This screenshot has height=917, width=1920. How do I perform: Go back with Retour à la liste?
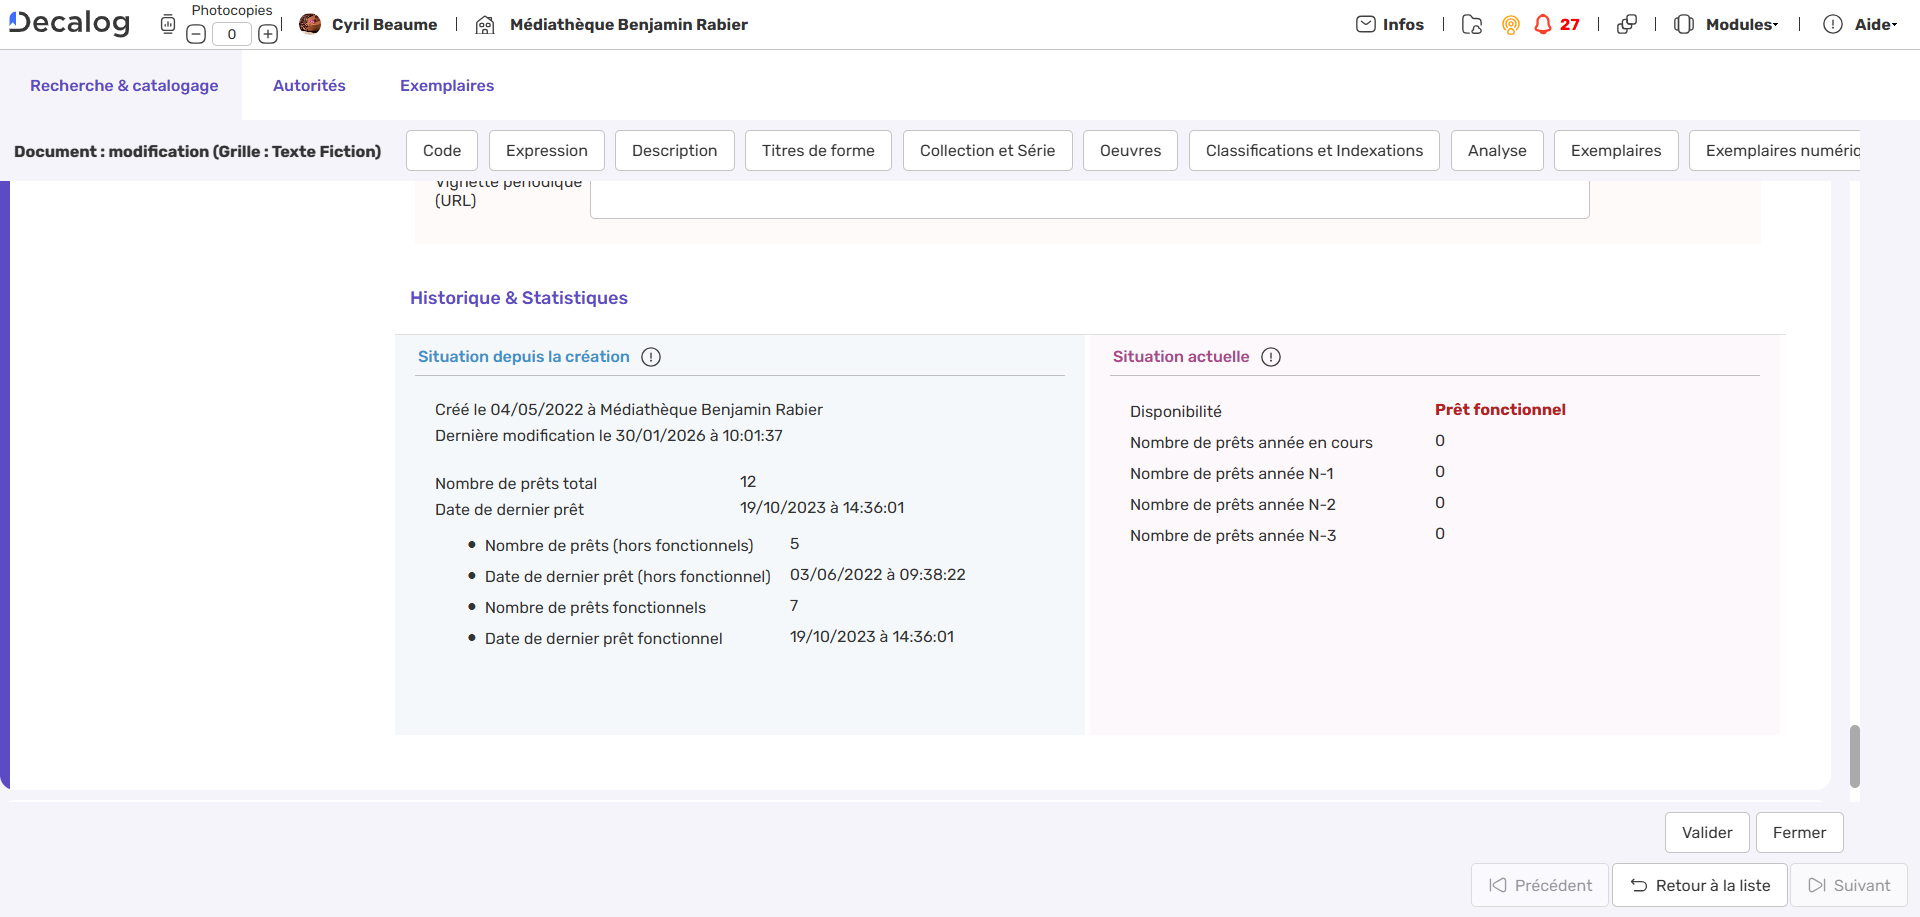click(1700, 885)
